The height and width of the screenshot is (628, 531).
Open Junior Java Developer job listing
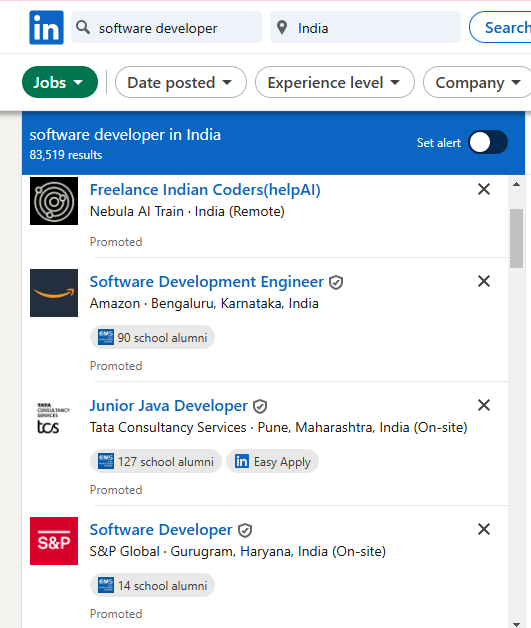169,406
